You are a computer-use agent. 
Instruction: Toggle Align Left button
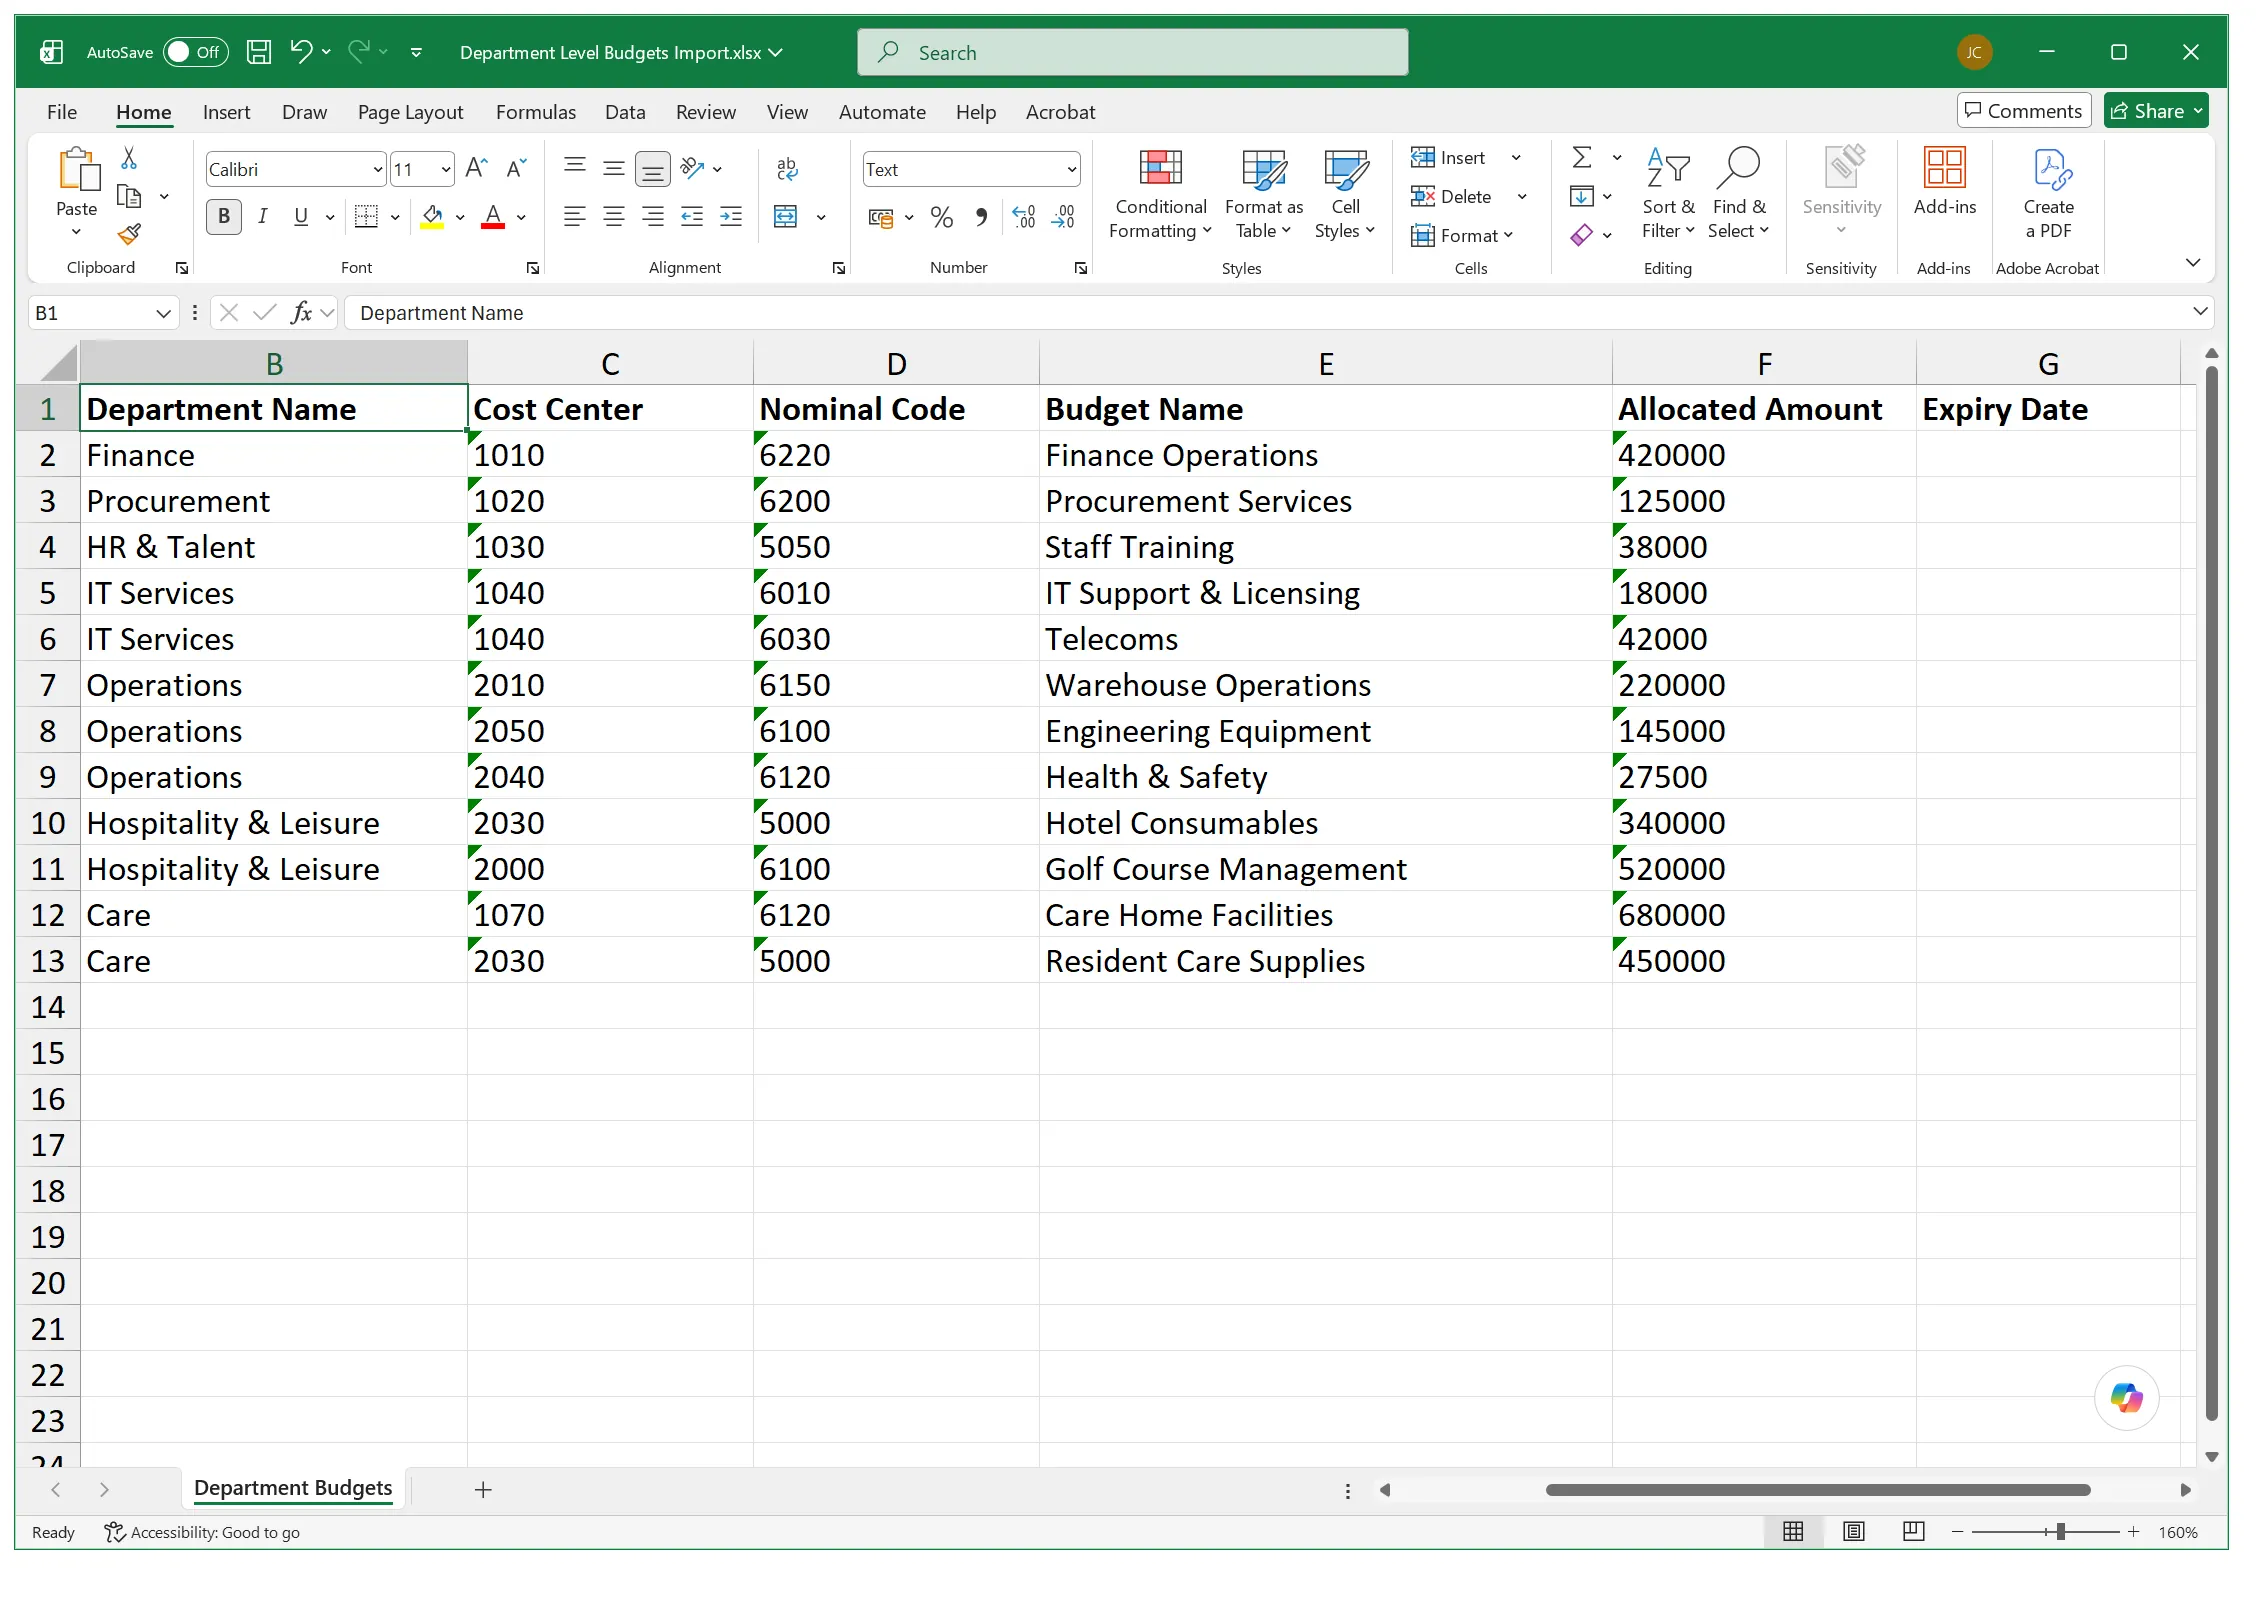pos(574,217)
